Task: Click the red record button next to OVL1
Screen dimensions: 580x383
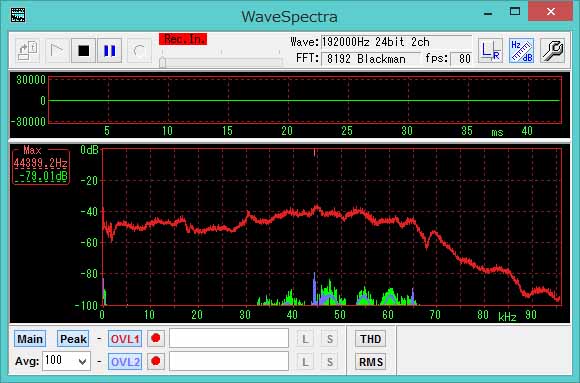Action: click(x=156, y=338)
